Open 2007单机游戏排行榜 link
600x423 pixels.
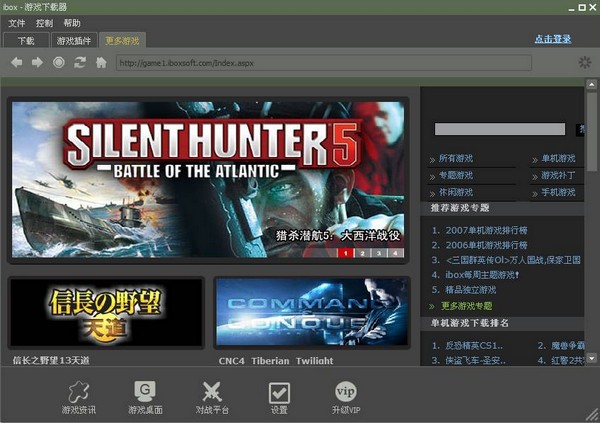coord(486,230)
